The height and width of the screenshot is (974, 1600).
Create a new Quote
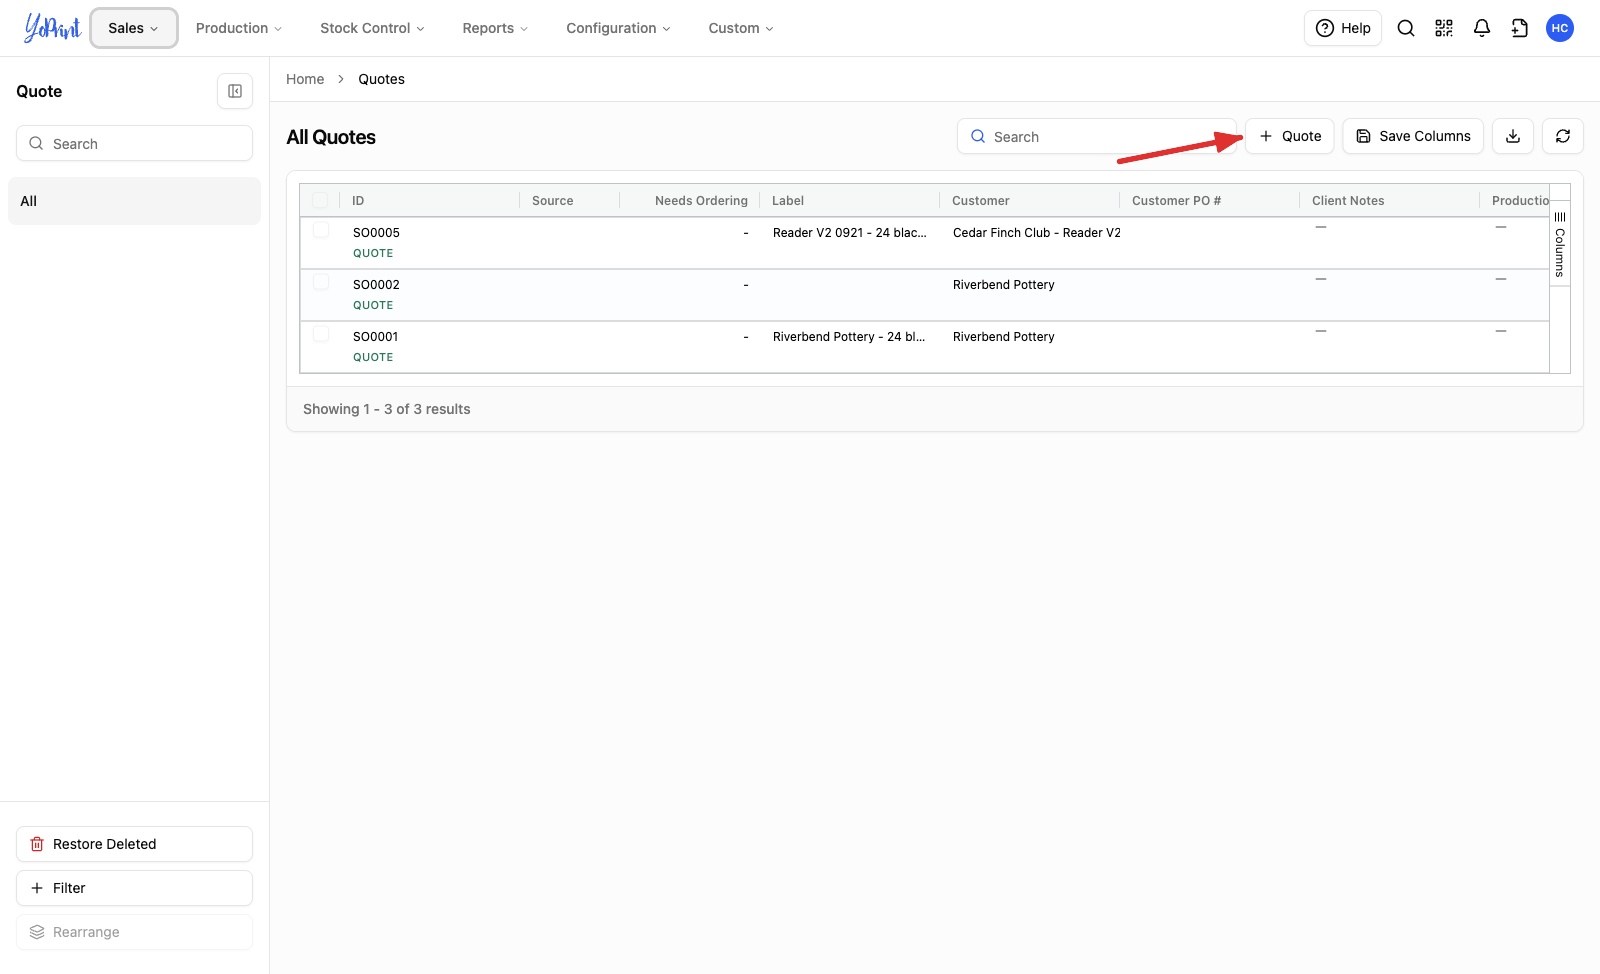pos(1290,136)
